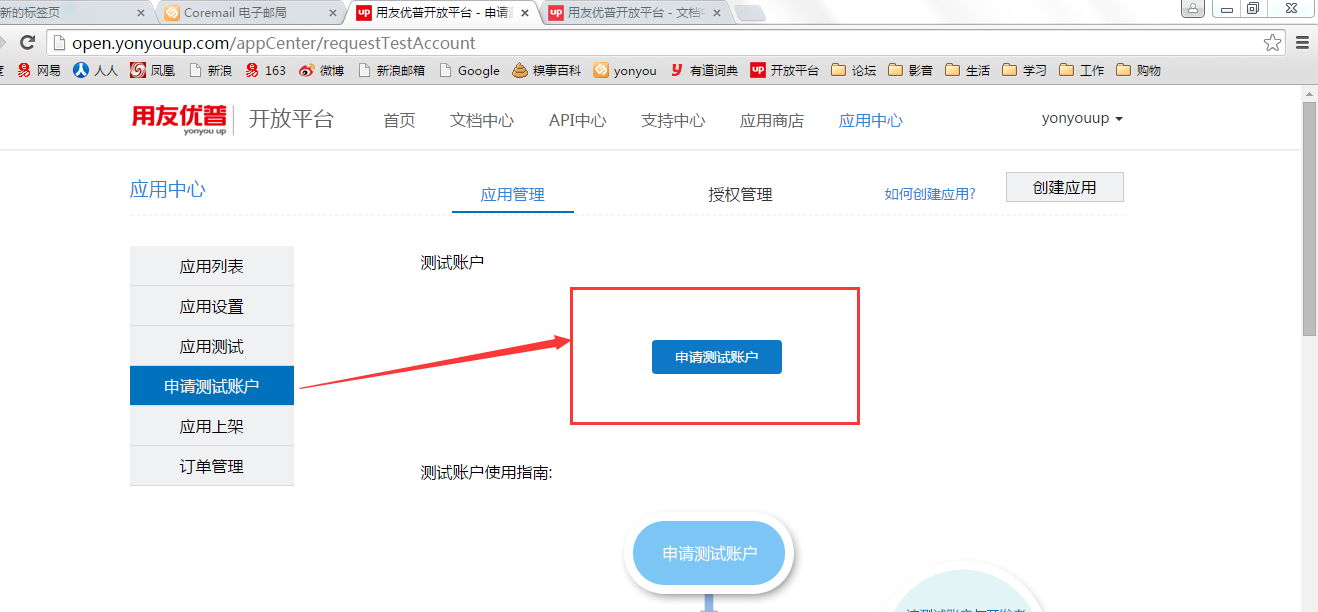
Task: Open 应用测试 in the sidebar
Action: tap(212, 346)
